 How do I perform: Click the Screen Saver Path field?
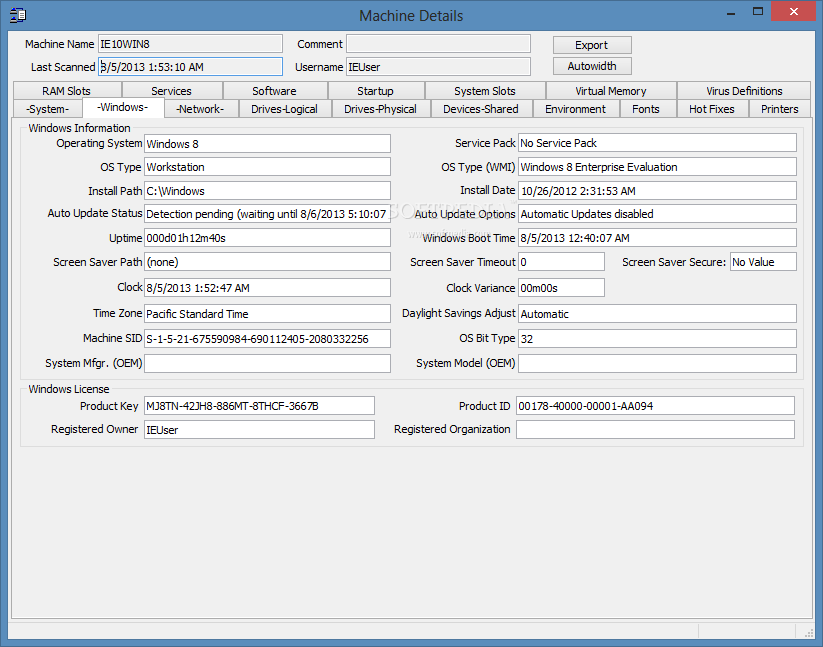pyautogui.click(x=268, y=262)
